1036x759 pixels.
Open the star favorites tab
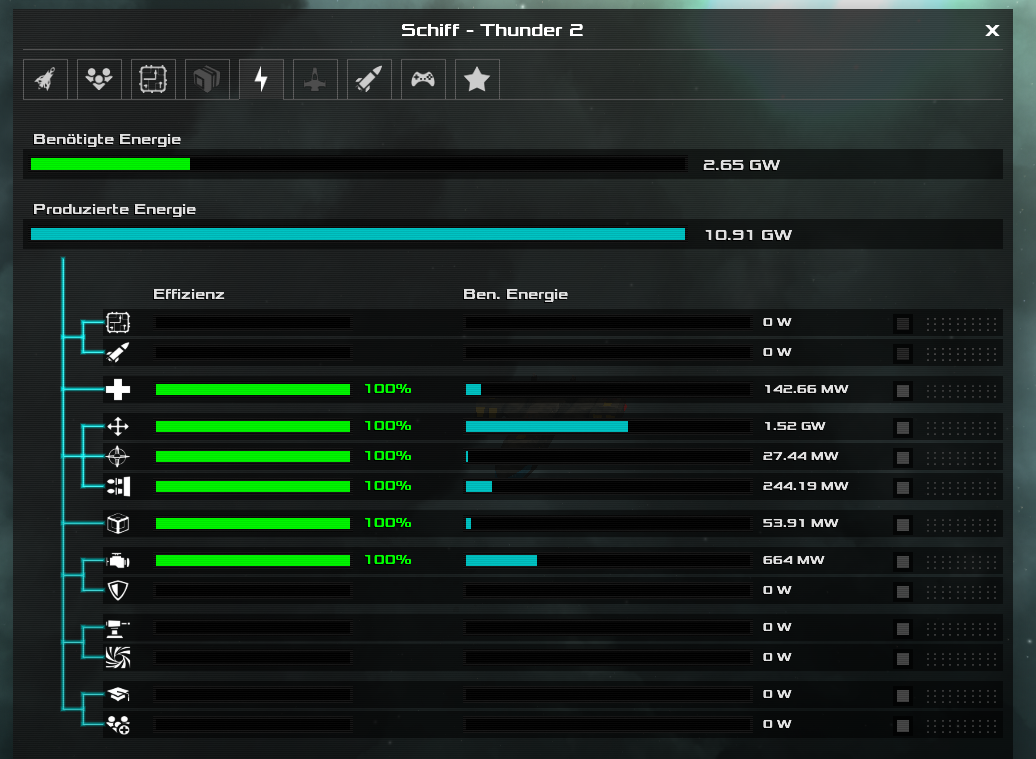point(477,79)
